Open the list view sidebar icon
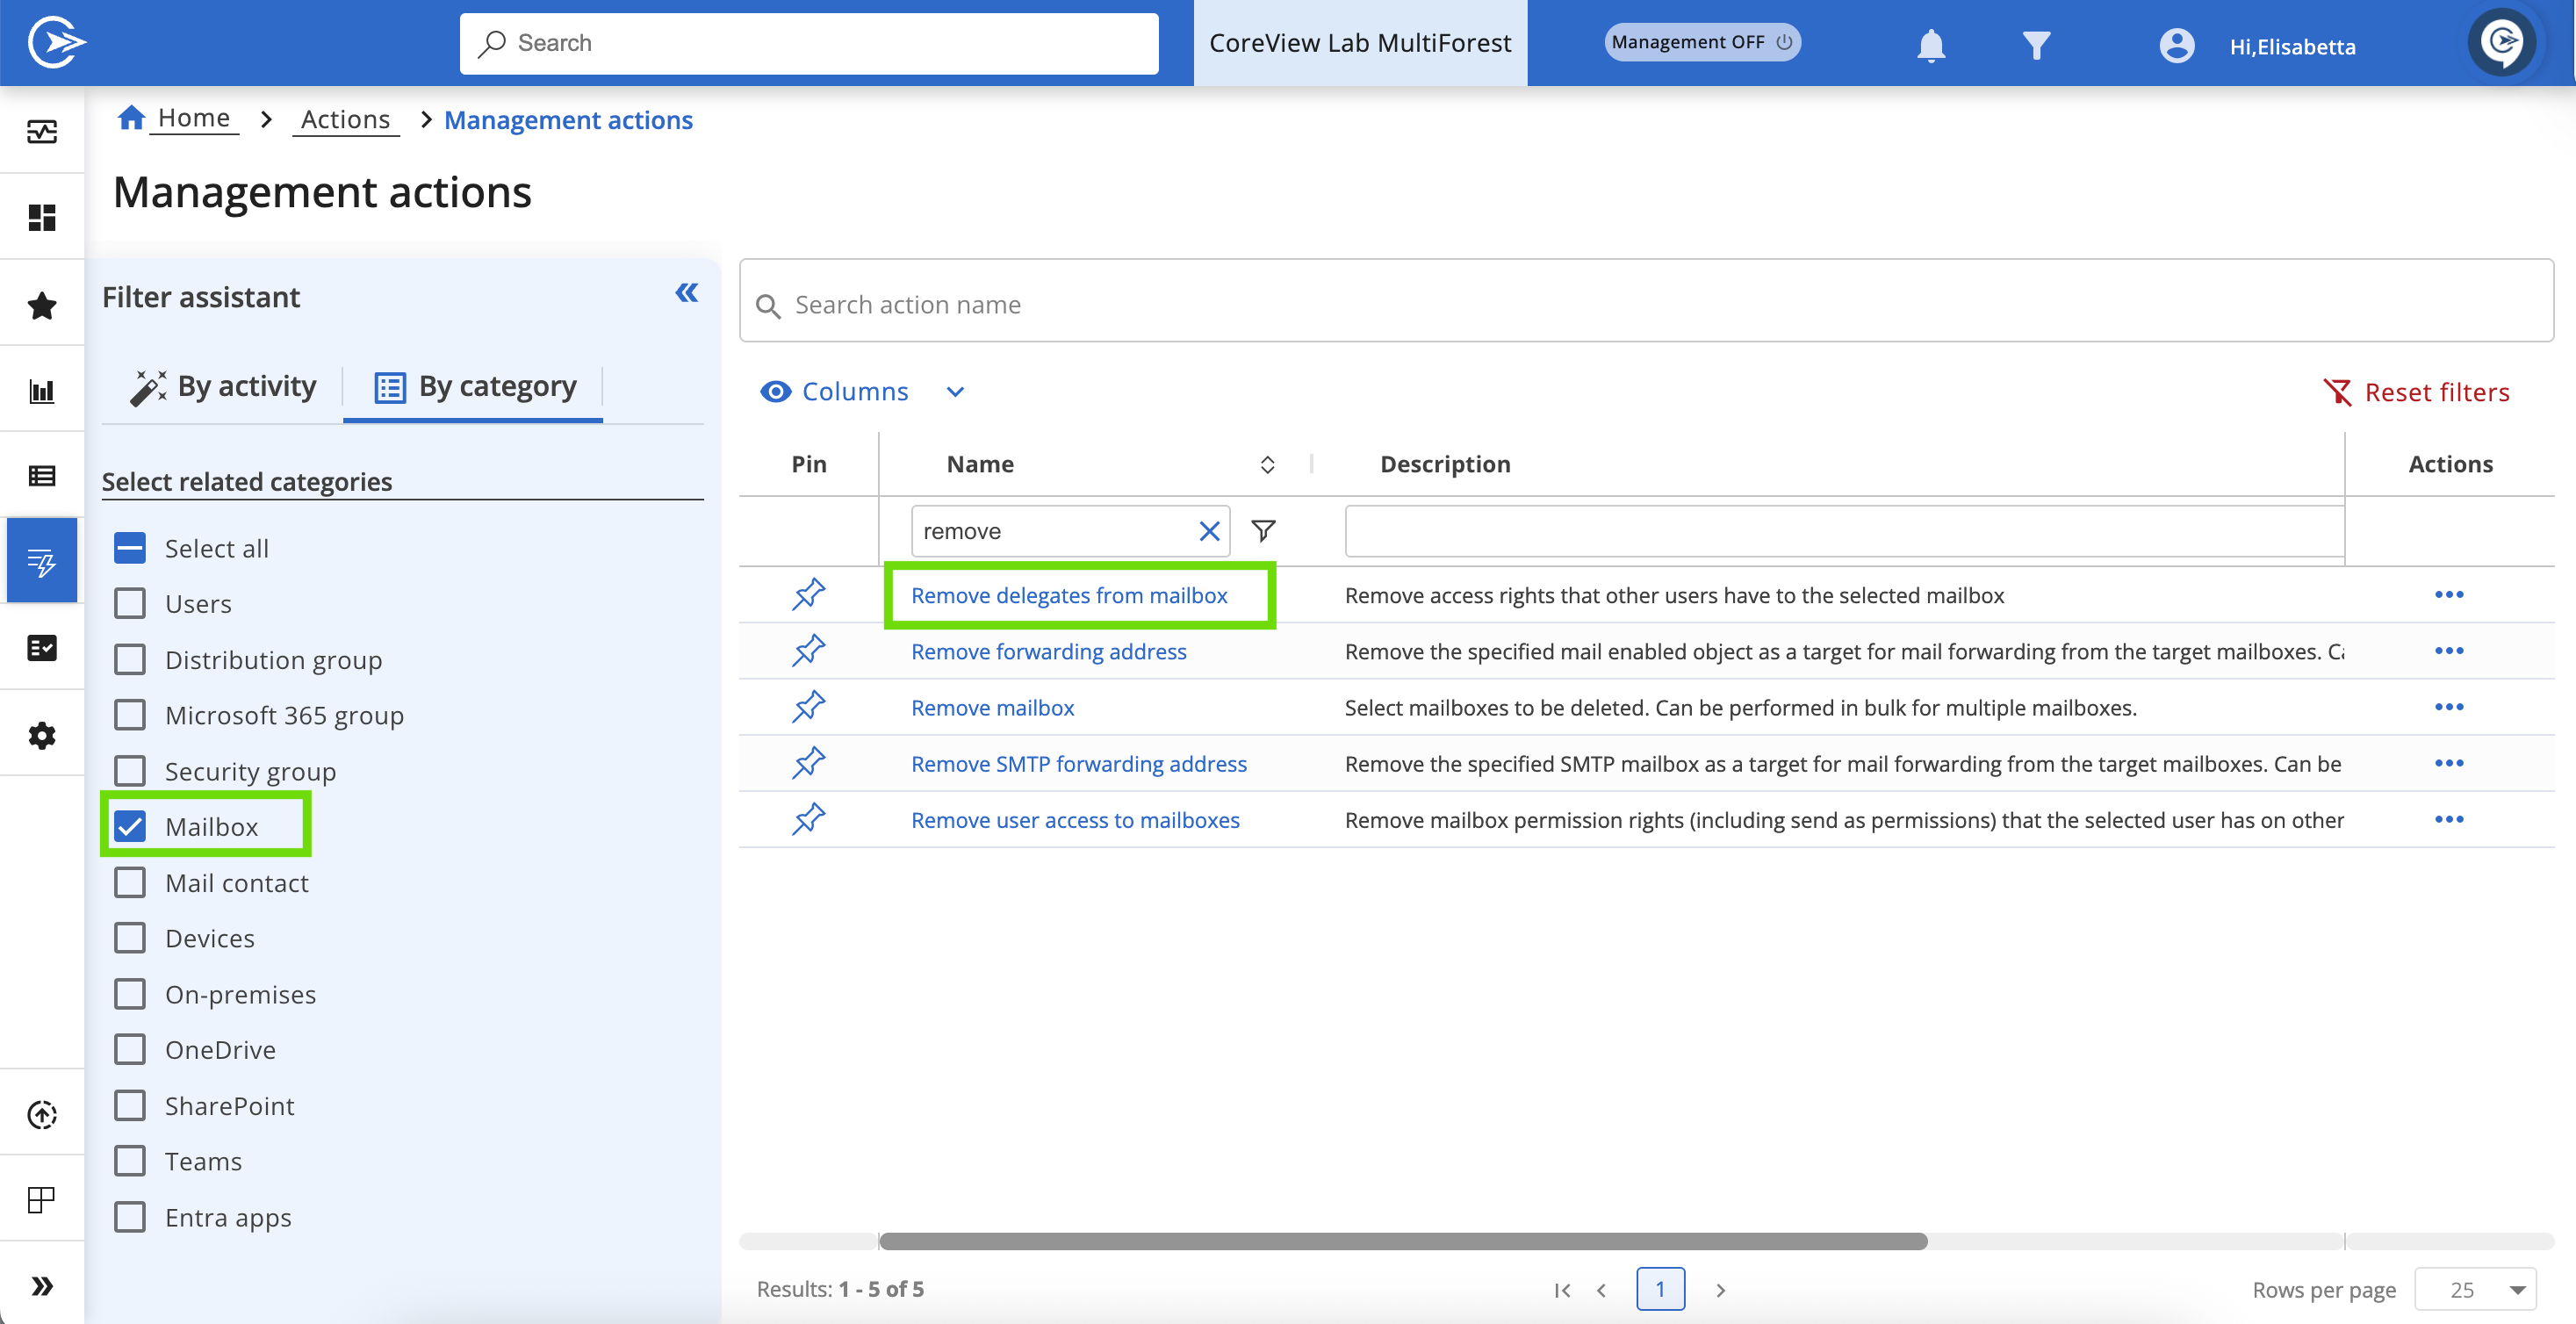 click(42, 476)
